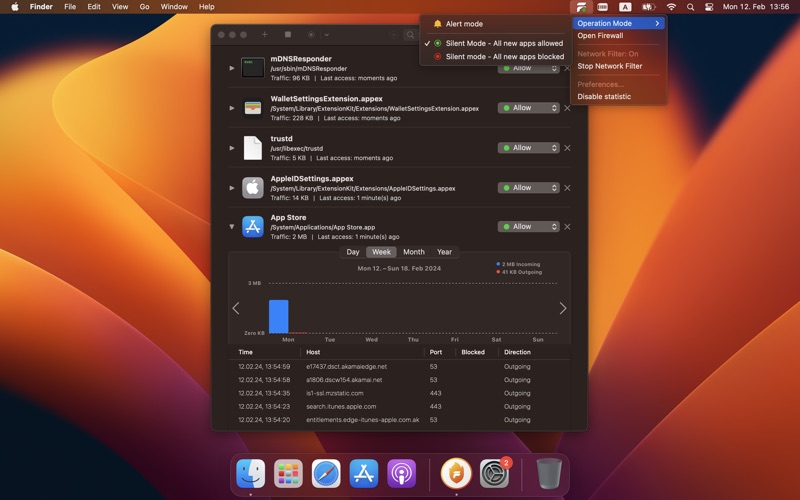Click Stop Network Filter
800x500 pixels.
[618, 66]
